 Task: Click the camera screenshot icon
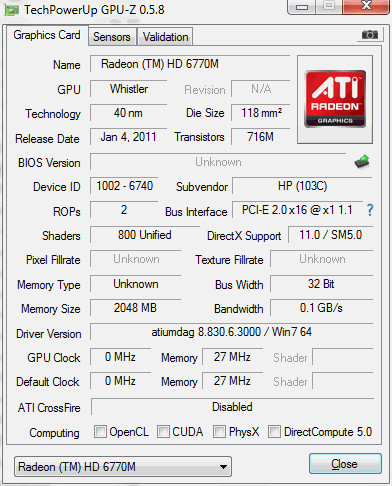click(370, 35)
